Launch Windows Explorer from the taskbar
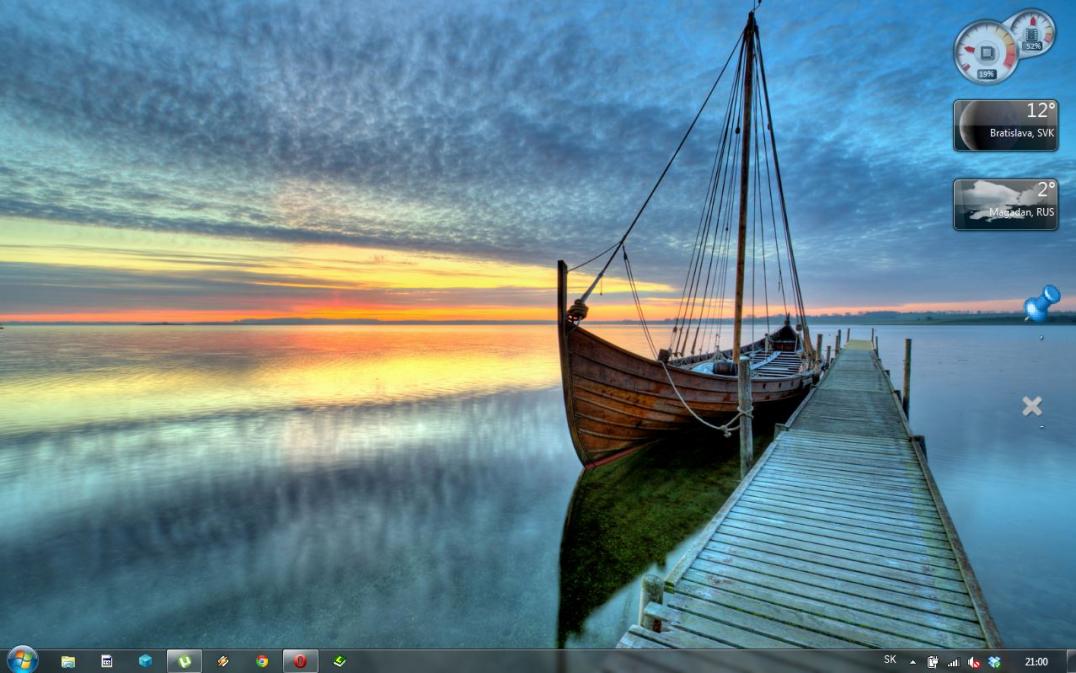 68,661
